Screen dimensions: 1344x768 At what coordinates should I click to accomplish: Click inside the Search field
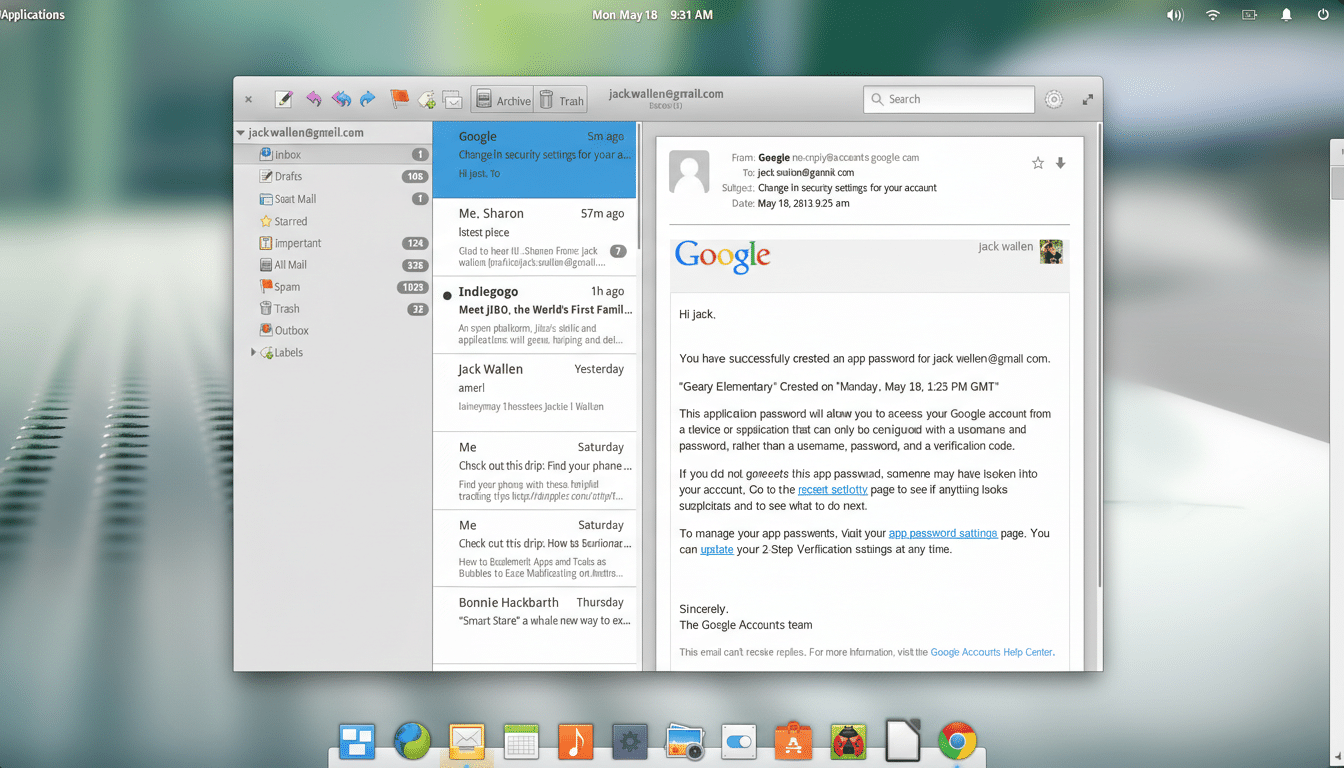click(948, 99)
